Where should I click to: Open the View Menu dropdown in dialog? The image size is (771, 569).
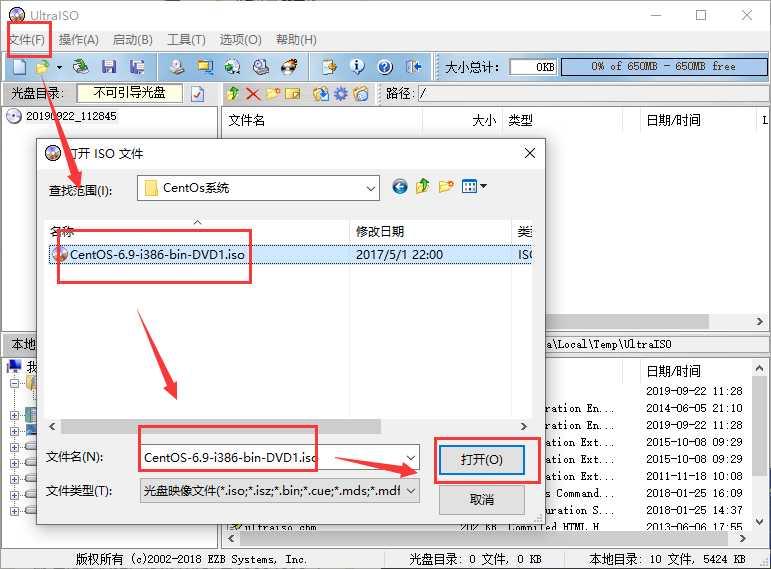pos(474,186)
